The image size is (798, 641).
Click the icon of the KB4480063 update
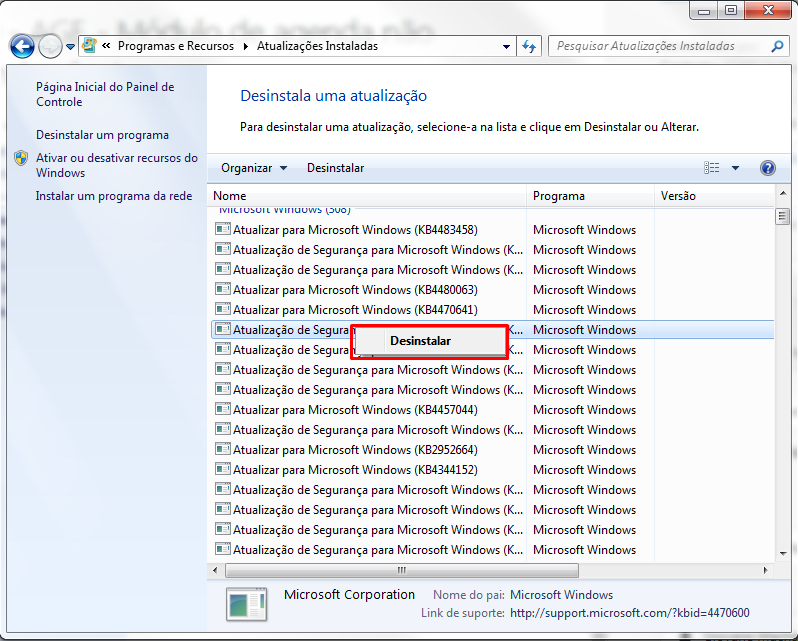tap(222, 289)
